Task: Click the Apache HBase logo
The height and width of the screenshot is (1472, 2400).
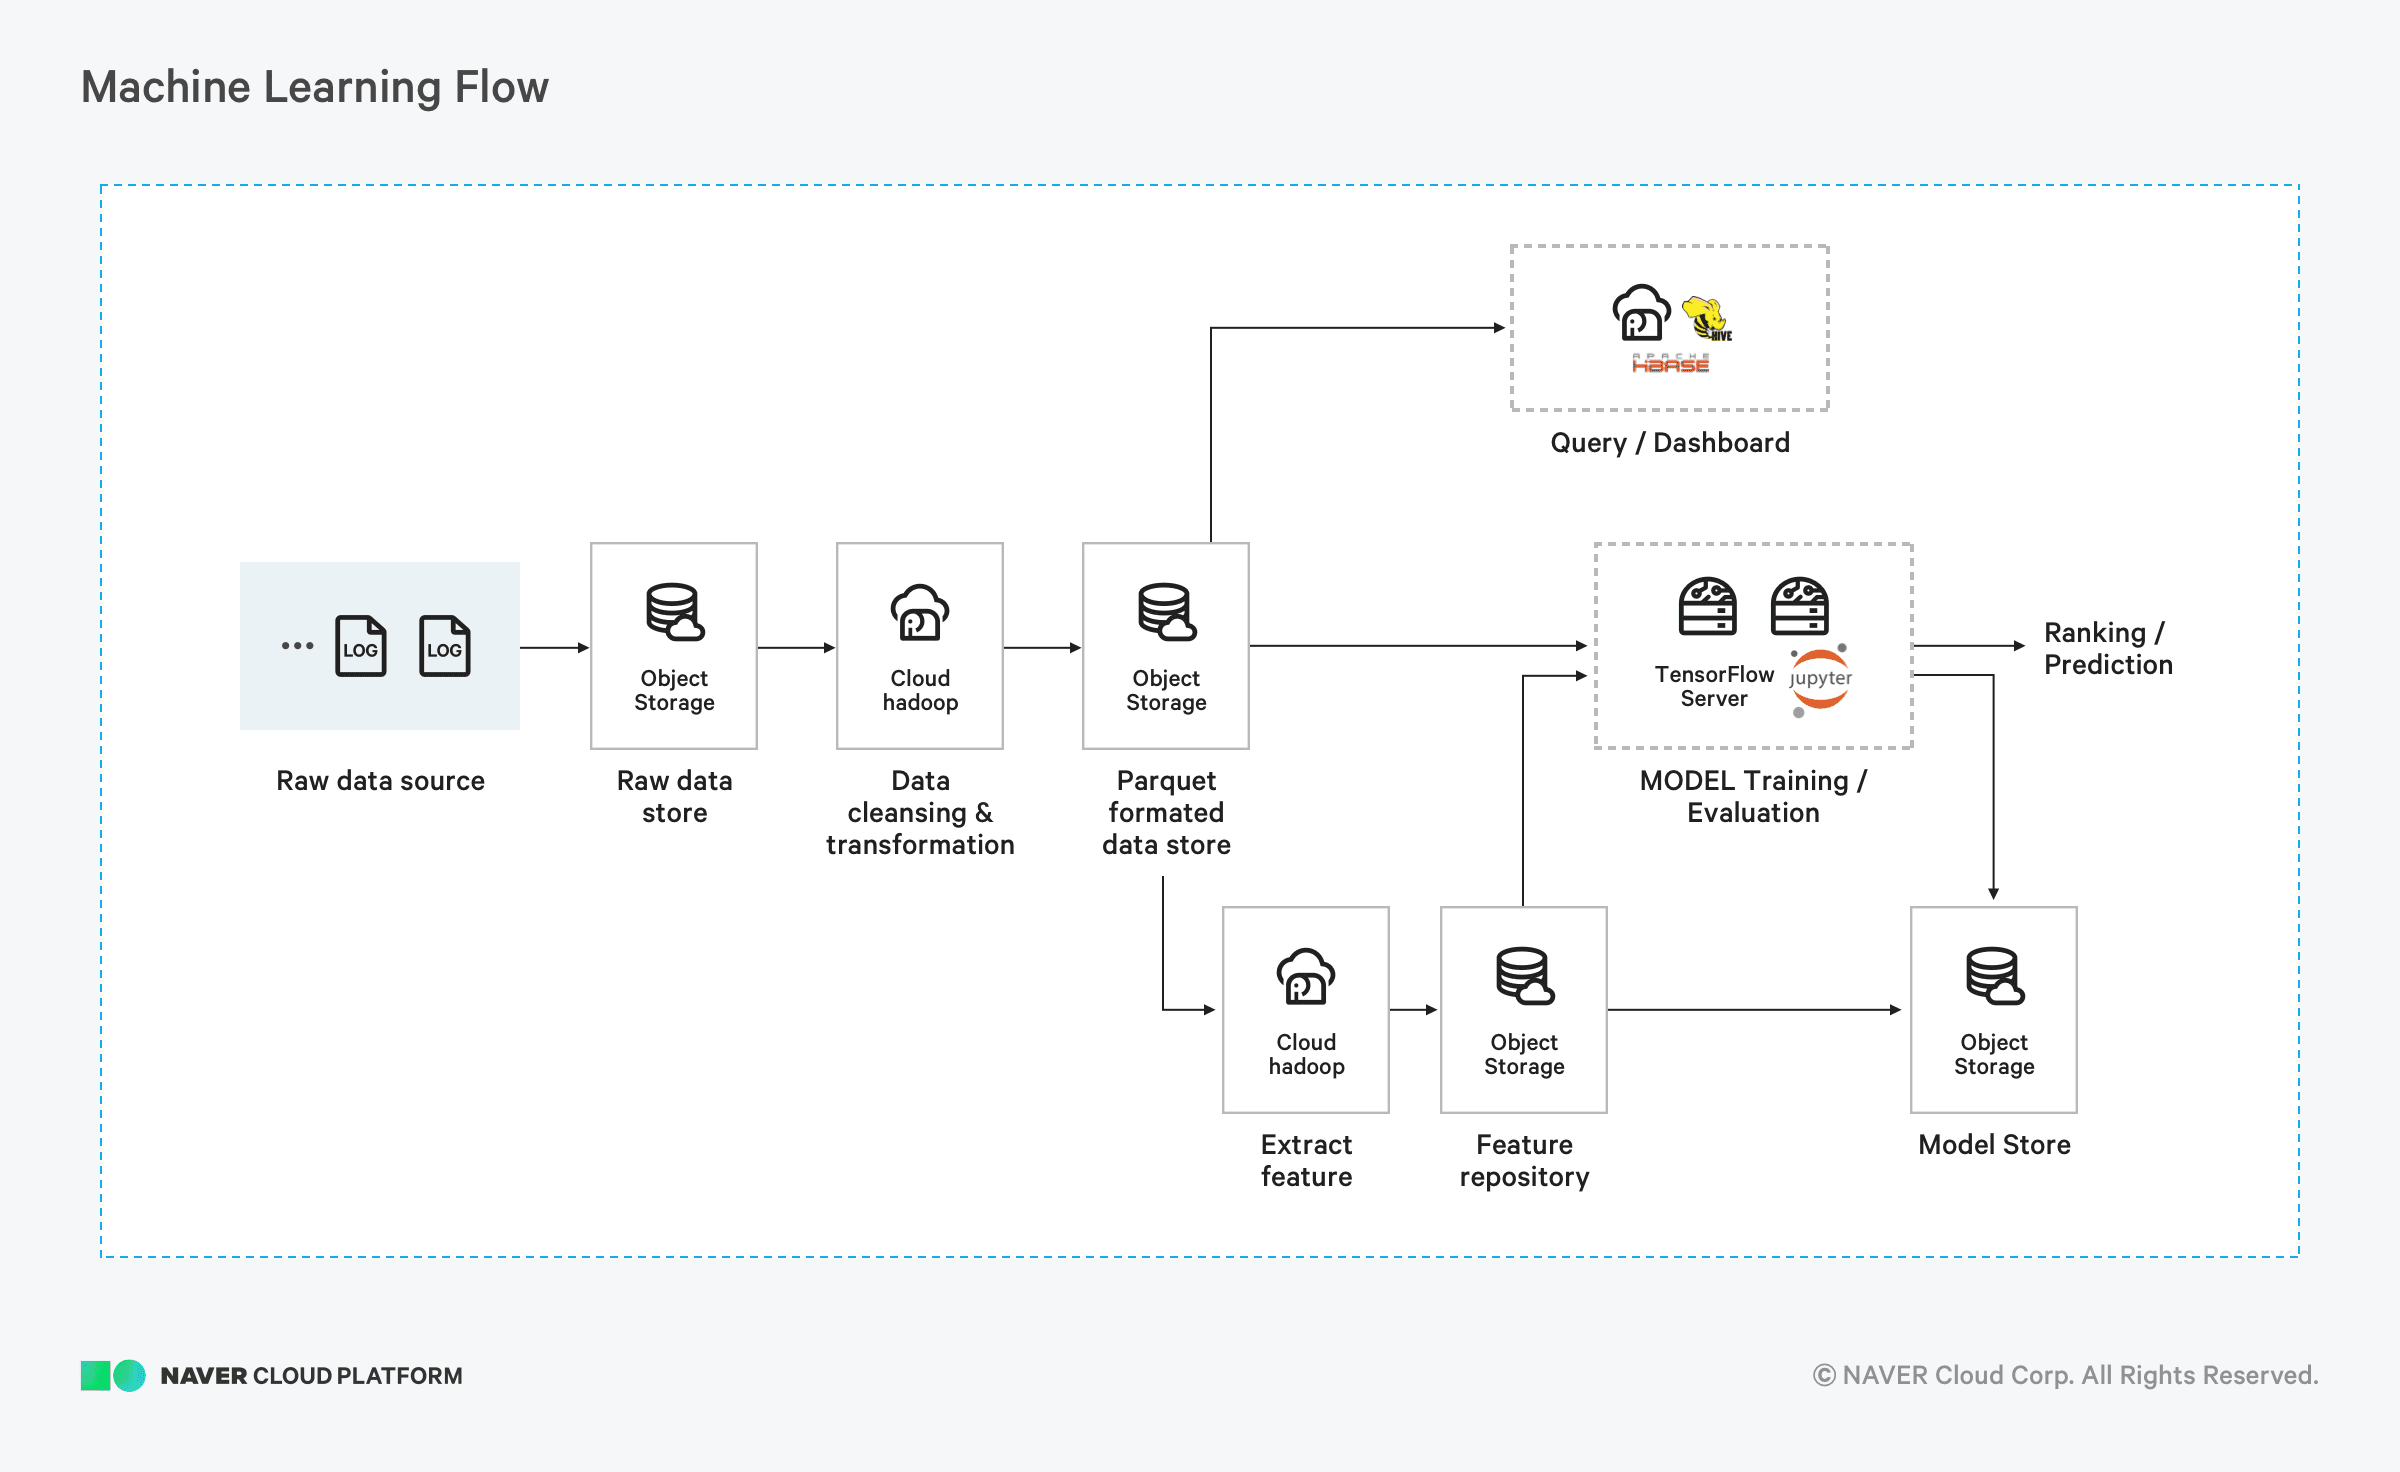Action: coord(1671,364)
